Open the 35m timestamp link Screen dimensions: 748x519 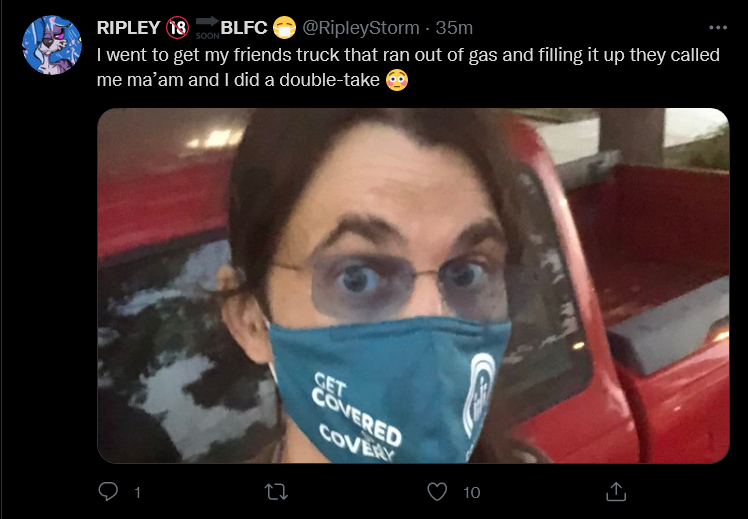454,28
